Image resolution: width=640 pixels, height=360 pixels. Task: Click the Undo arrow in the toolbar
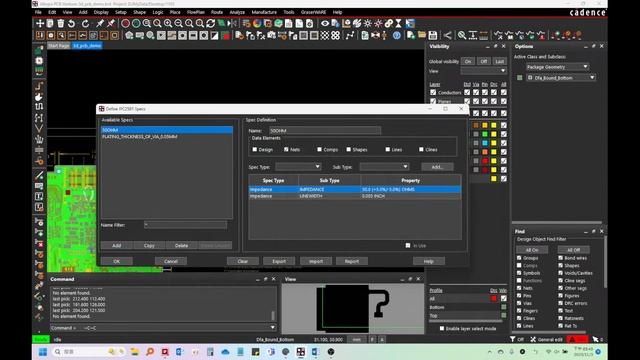click(72, 24)
